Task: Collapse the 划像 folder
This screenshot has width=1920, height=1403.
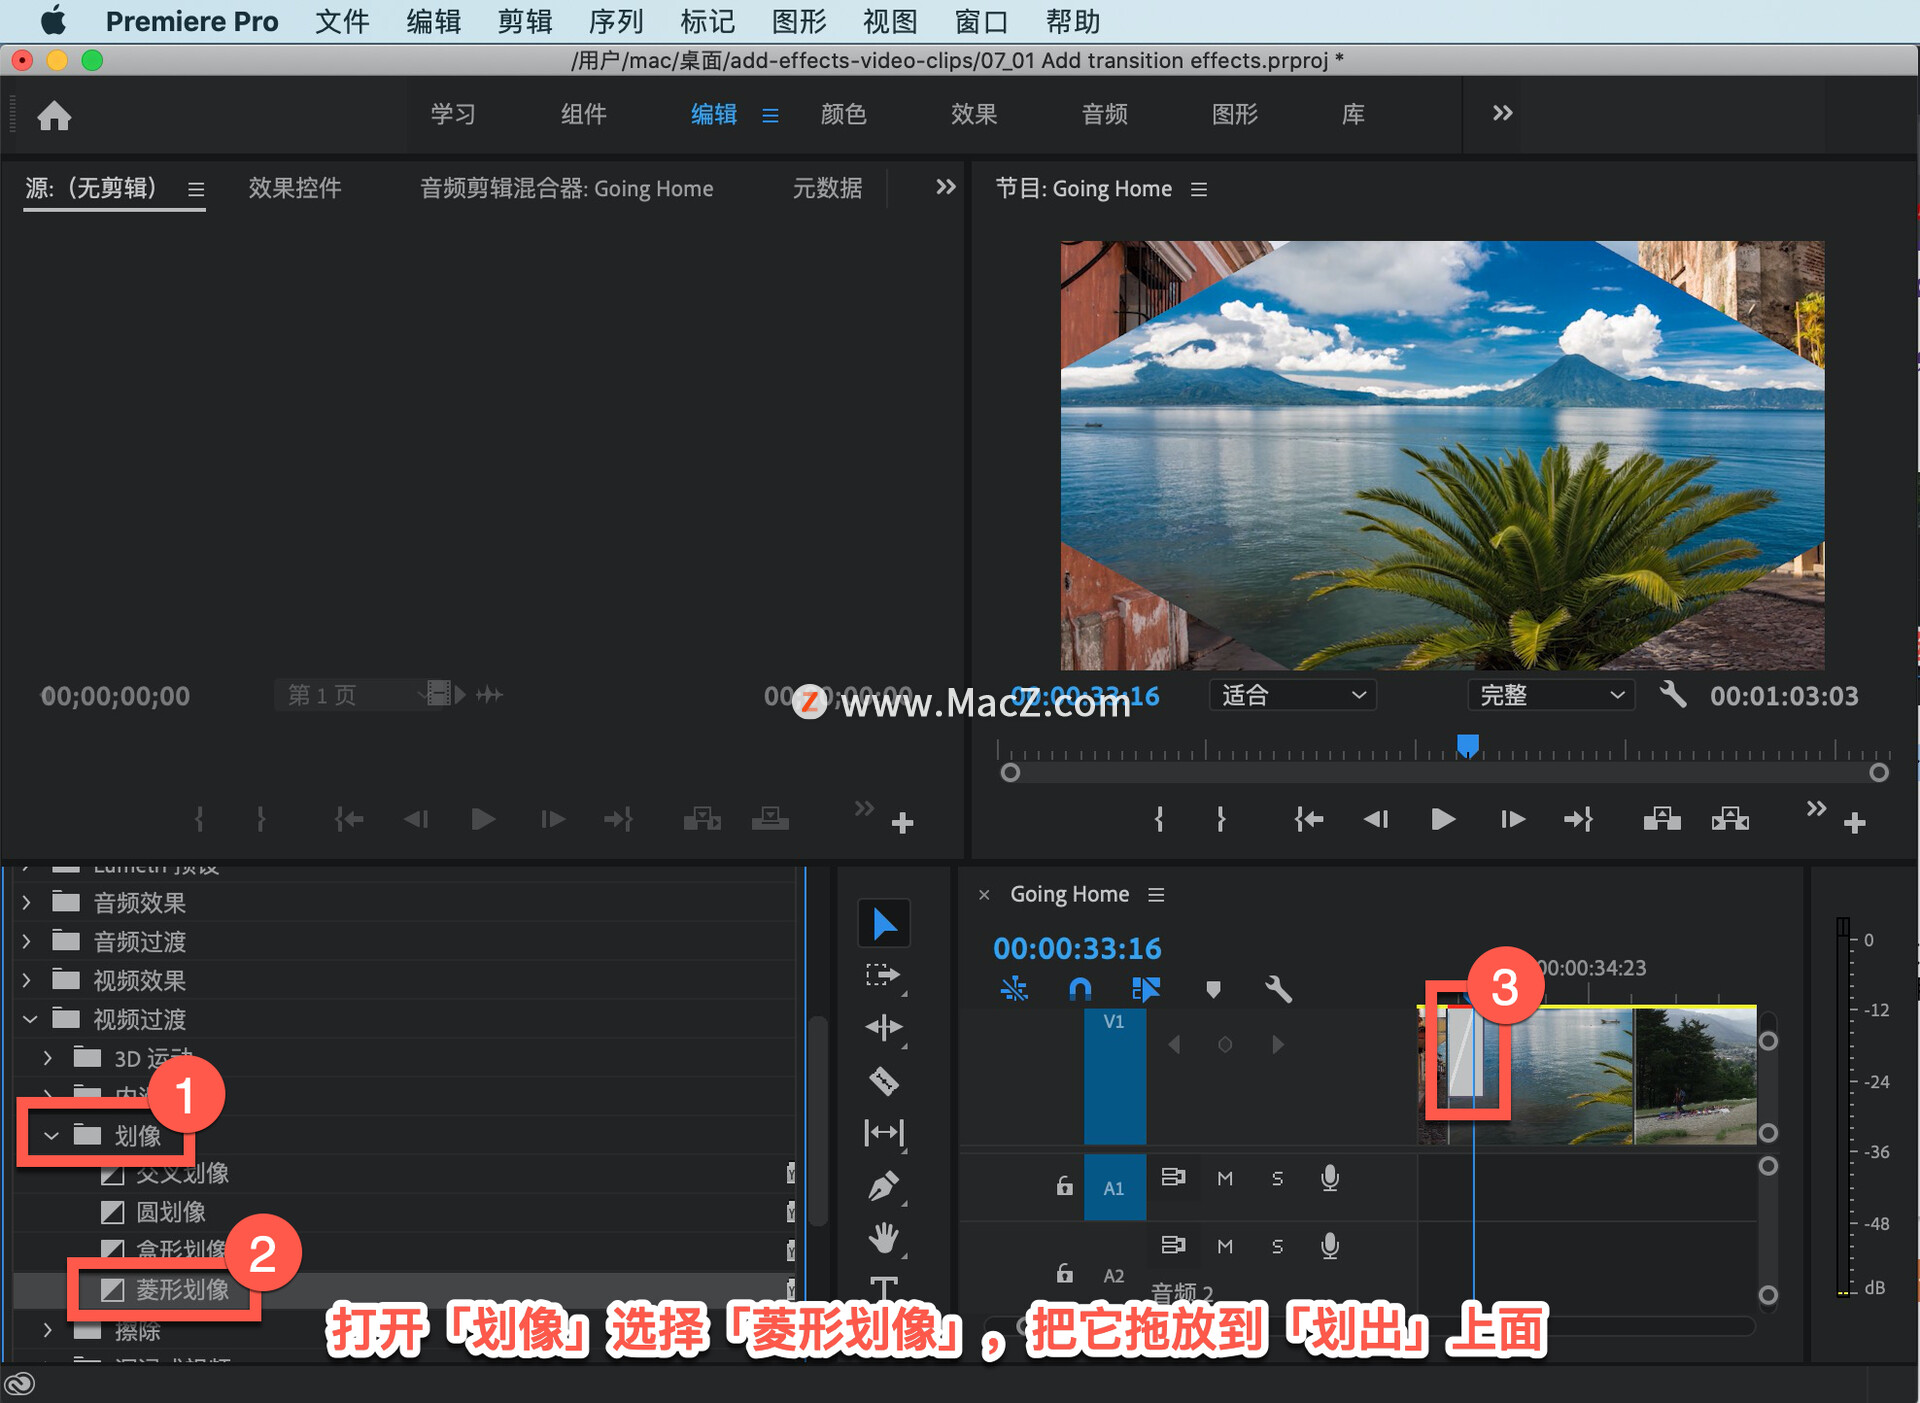Action: pyautogui.click(x=51, y=1136)
